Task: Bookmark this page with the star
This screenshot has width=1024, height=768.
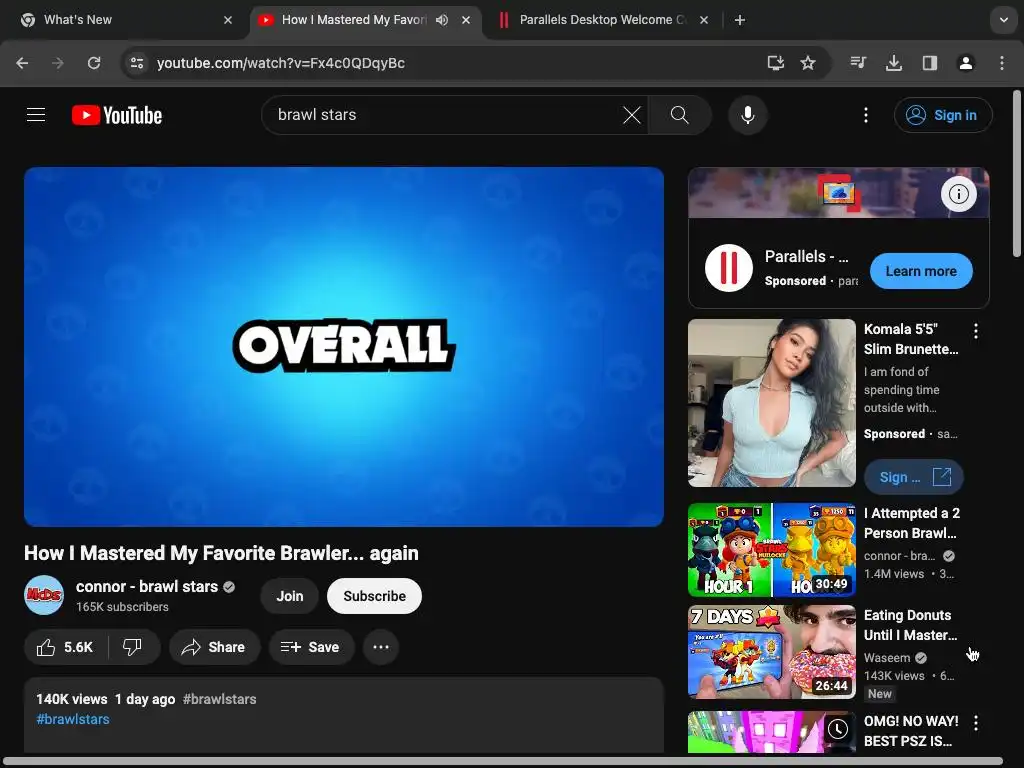Action: 808,63
